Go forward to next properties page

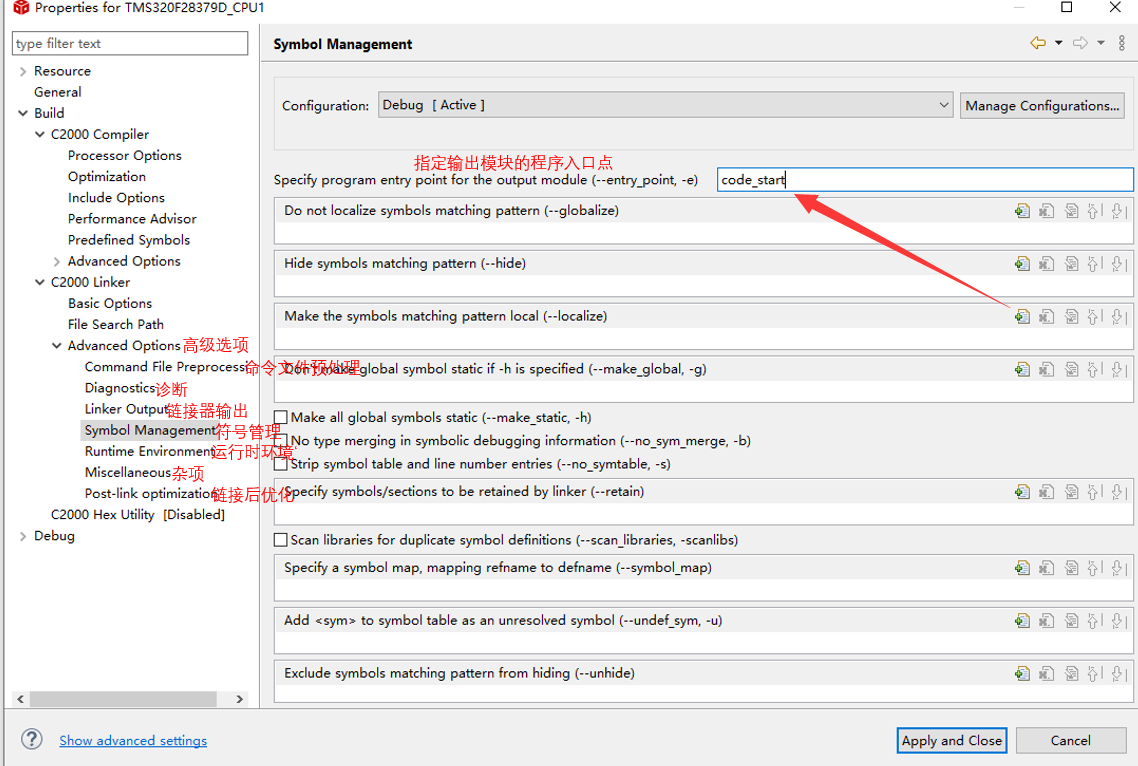pyautogui.click(x=1080, y=43)
